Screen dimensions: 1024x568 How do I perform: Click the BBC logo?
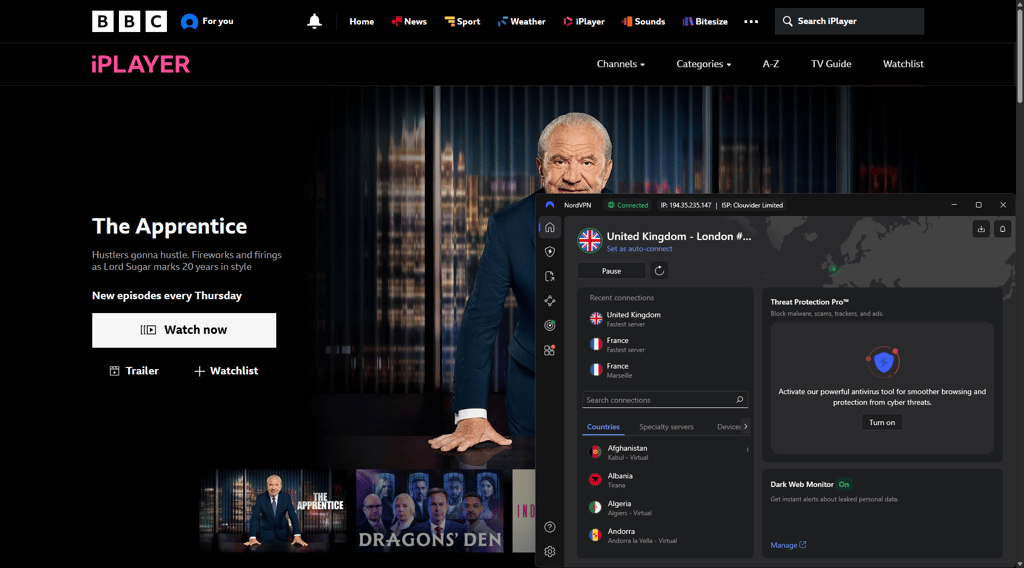pyautogui.click(x=129, y=22)
